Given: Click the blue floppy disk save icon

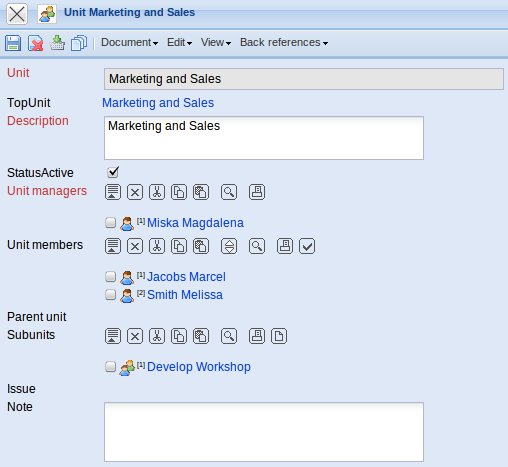Looking at the screenshot, I should coord(13,43).
